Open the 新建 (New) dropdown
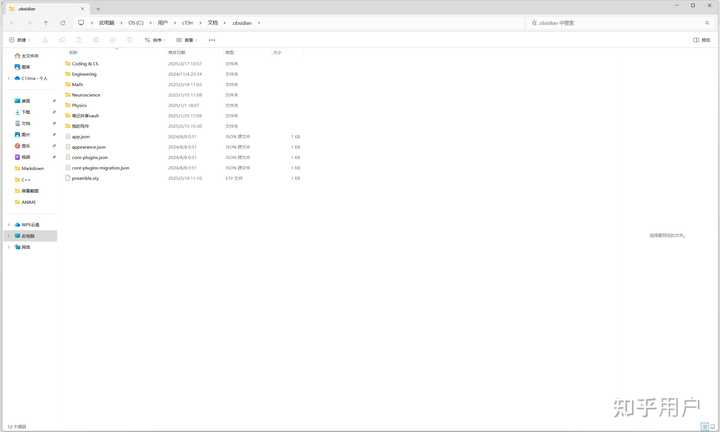The height and width of the screenshot is (432, 720). [19, 40]
